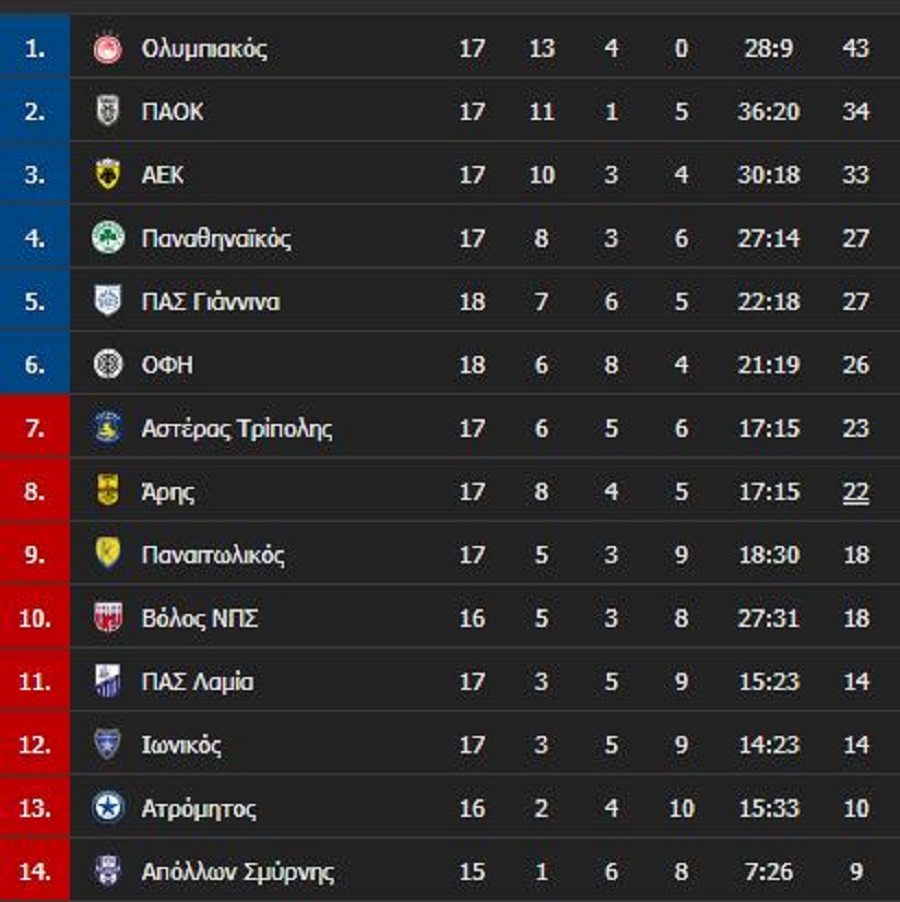Screen dimensions: 900x902
Task: Click the 28:9 goal difference for Ολυμπιακός
Action: [768, 48]
